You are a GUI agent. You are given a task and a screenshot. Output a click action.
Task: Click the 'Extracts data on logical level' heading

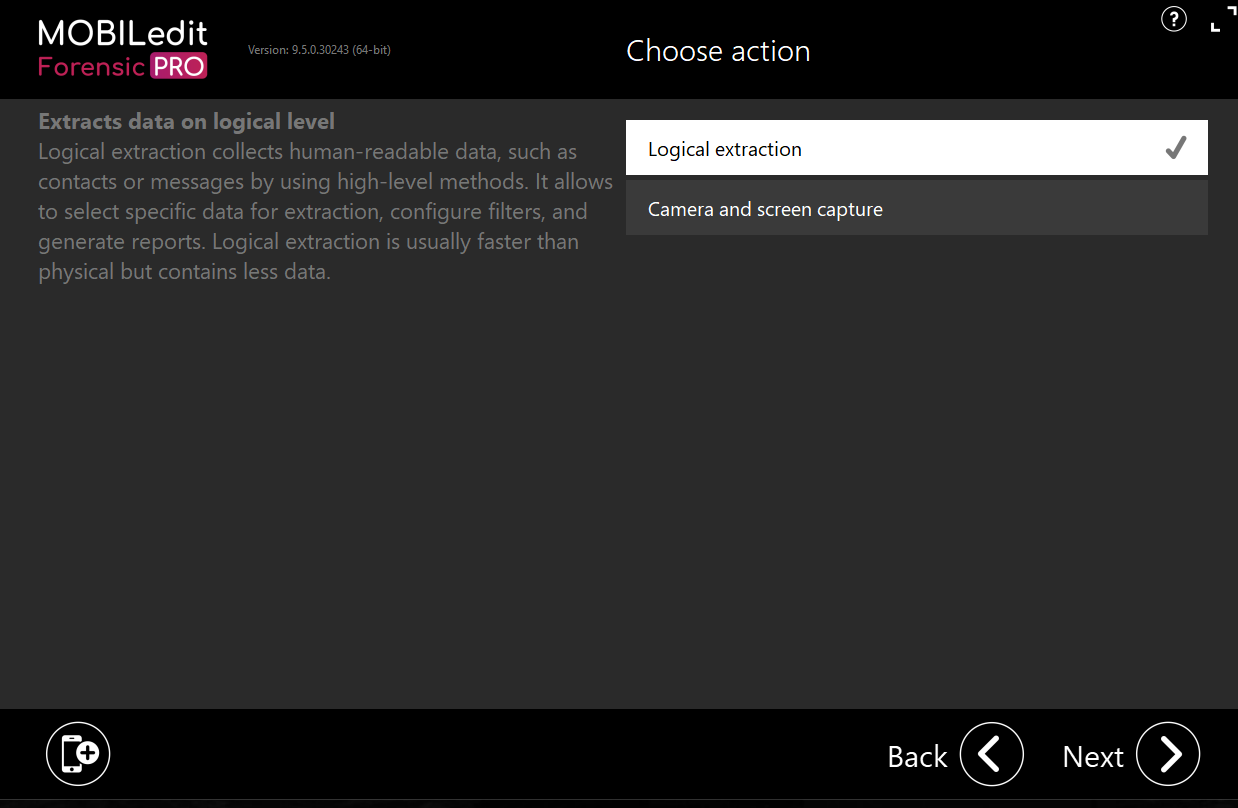(x=186, y=122)
